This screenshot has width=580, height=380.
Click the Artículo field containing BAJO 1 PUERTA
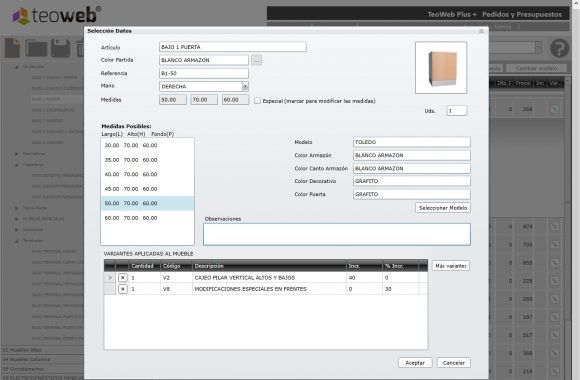(x=233, y=47)
